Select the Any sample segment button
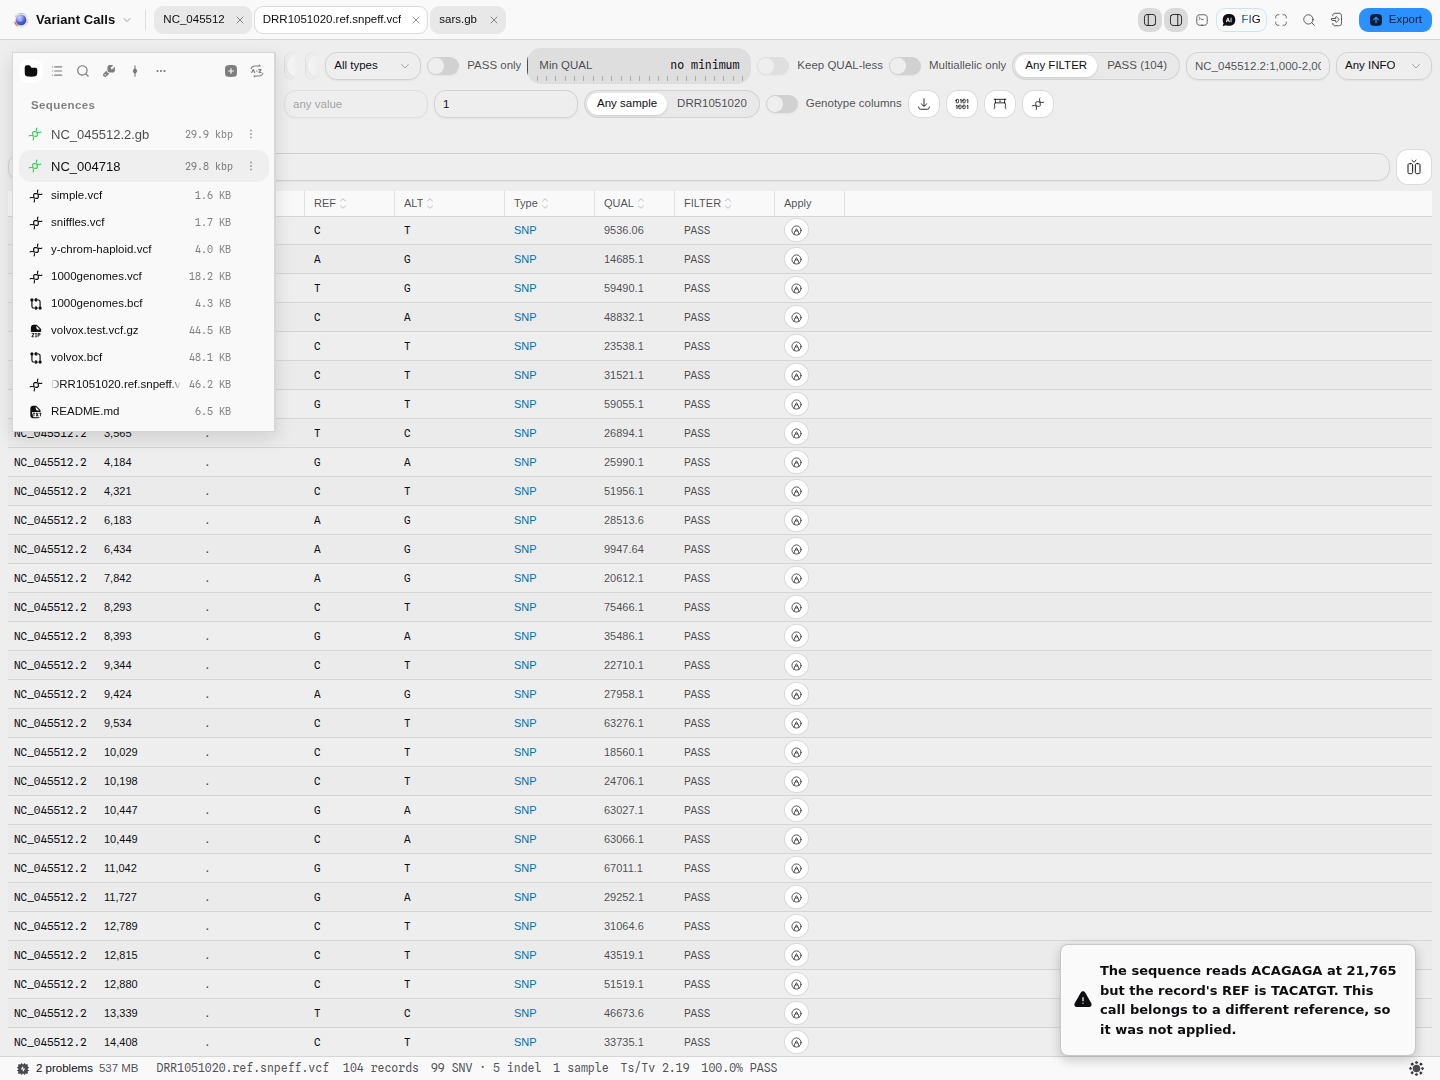1440x1080 pixels. tap(627, 104)
